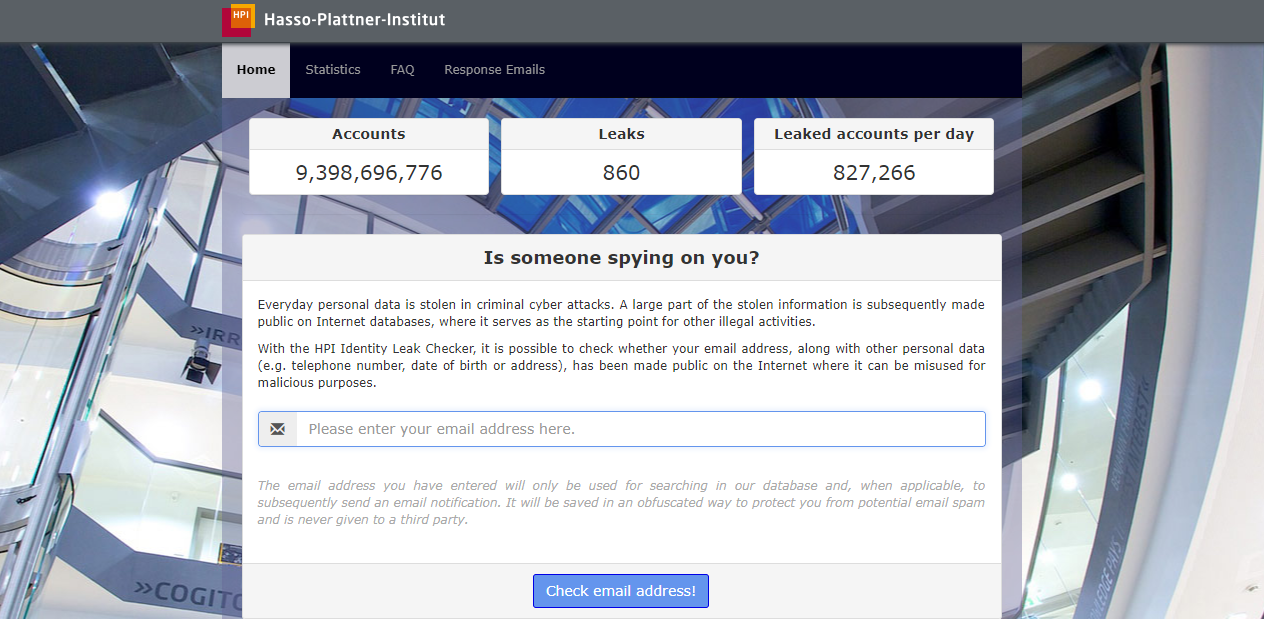Click the paragraph about HPI Identity Leak Checker
The width and height of the screenshot is (1264, 619).
point(621,366)
